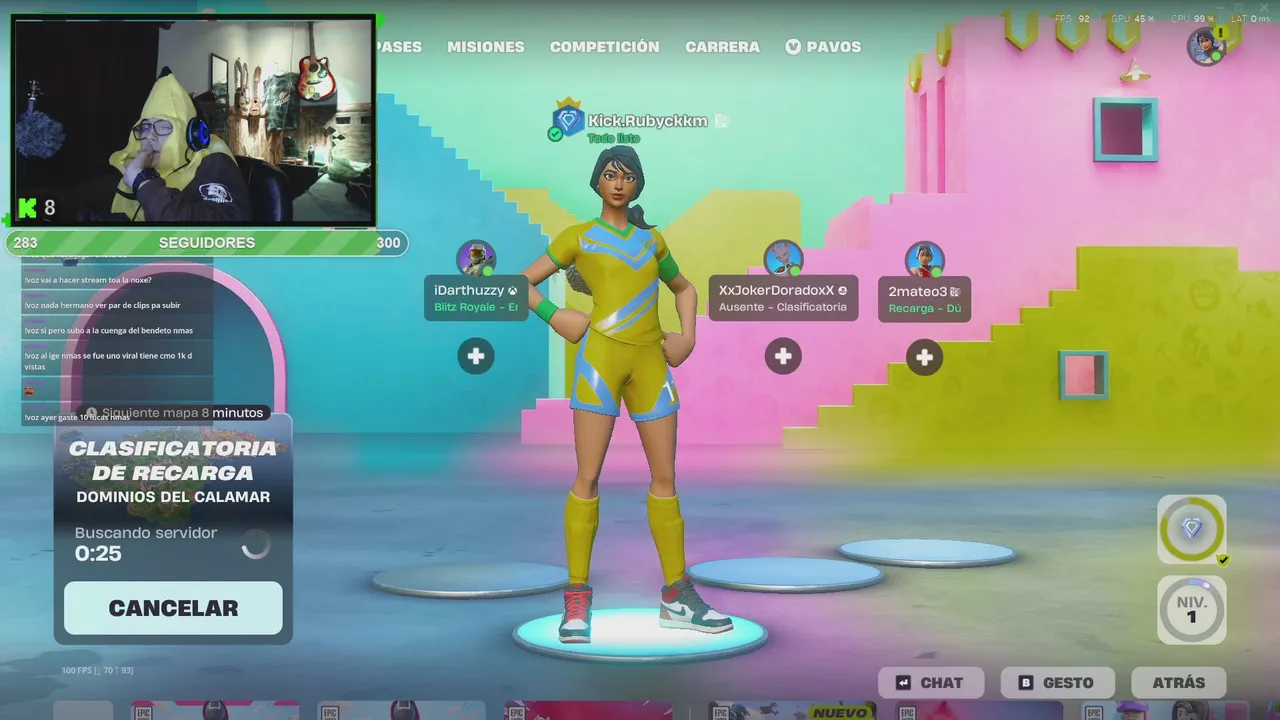The width and height of the screenshot is (1280, 720).
Task: Click the SEGUIDORES 283 to 300 progress bar
Action: click(206, 243)
